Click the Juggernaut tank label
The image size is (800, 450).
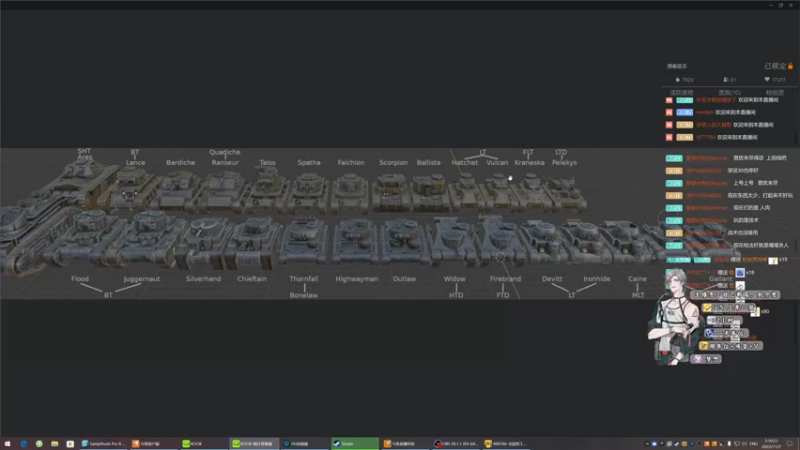[x=142, y=279]
